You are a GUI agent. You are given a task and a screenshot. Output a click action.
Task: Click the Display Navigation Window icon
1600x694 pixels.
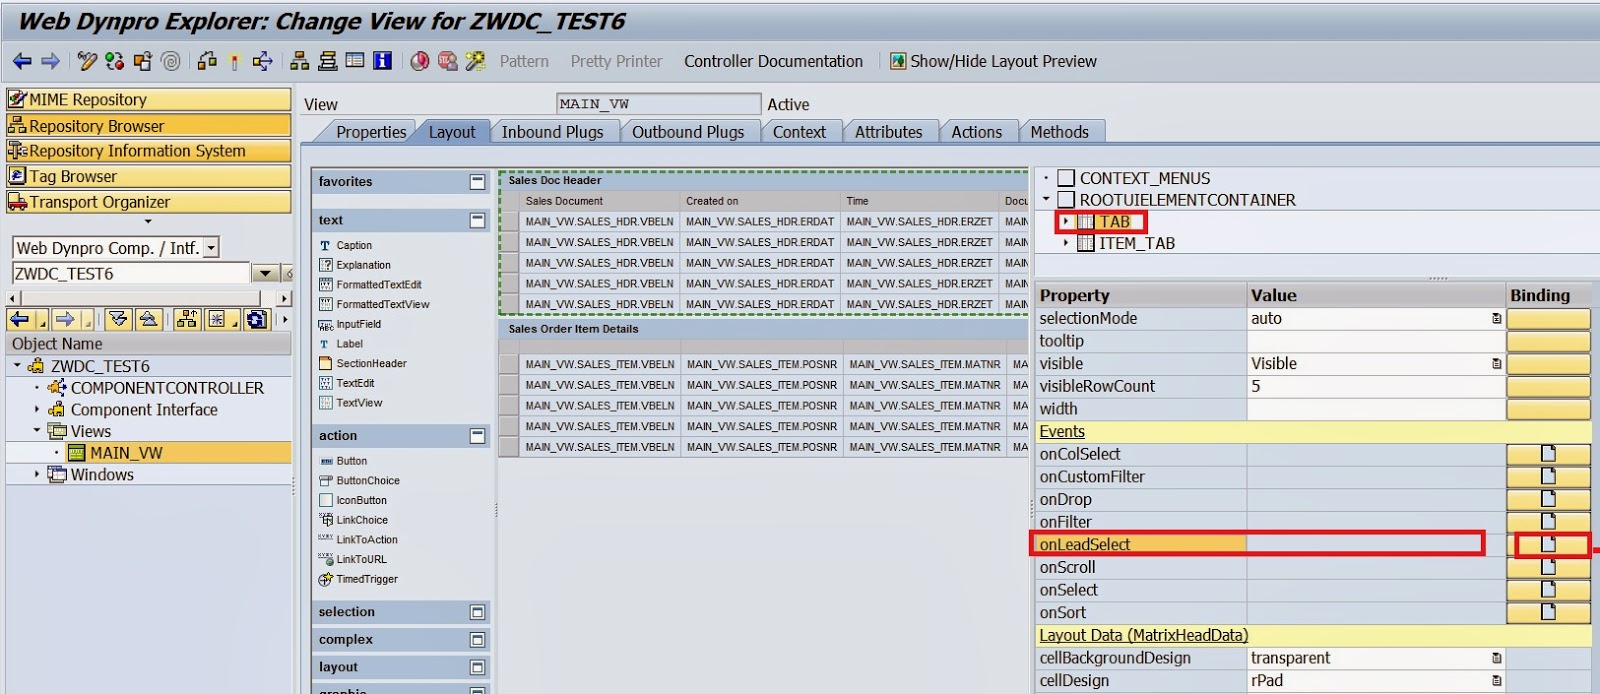(x=327, y=62)
